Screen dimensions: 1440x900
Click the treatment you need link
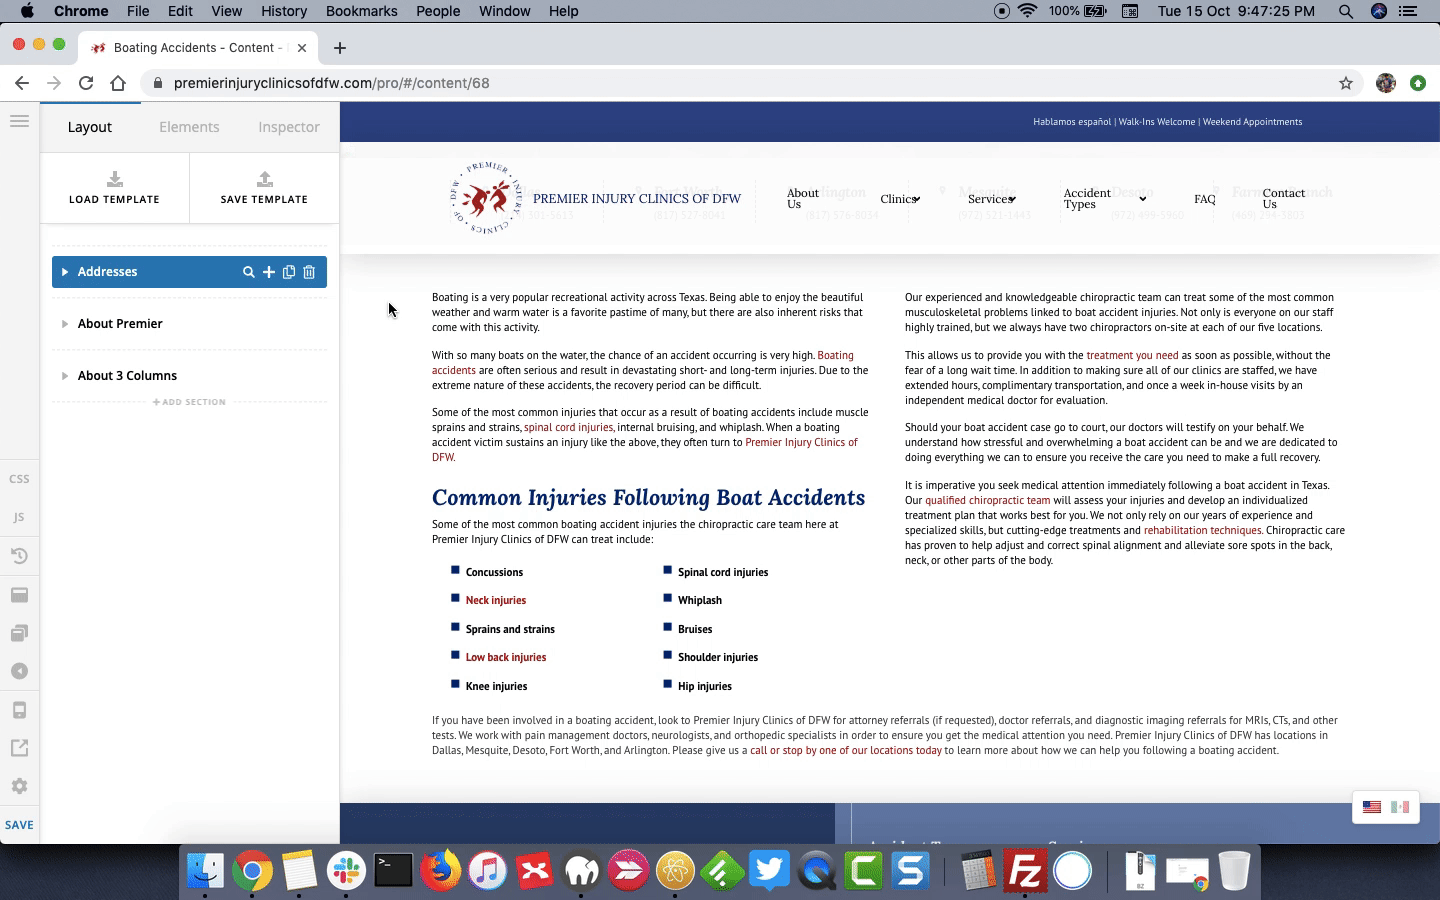1132,355
